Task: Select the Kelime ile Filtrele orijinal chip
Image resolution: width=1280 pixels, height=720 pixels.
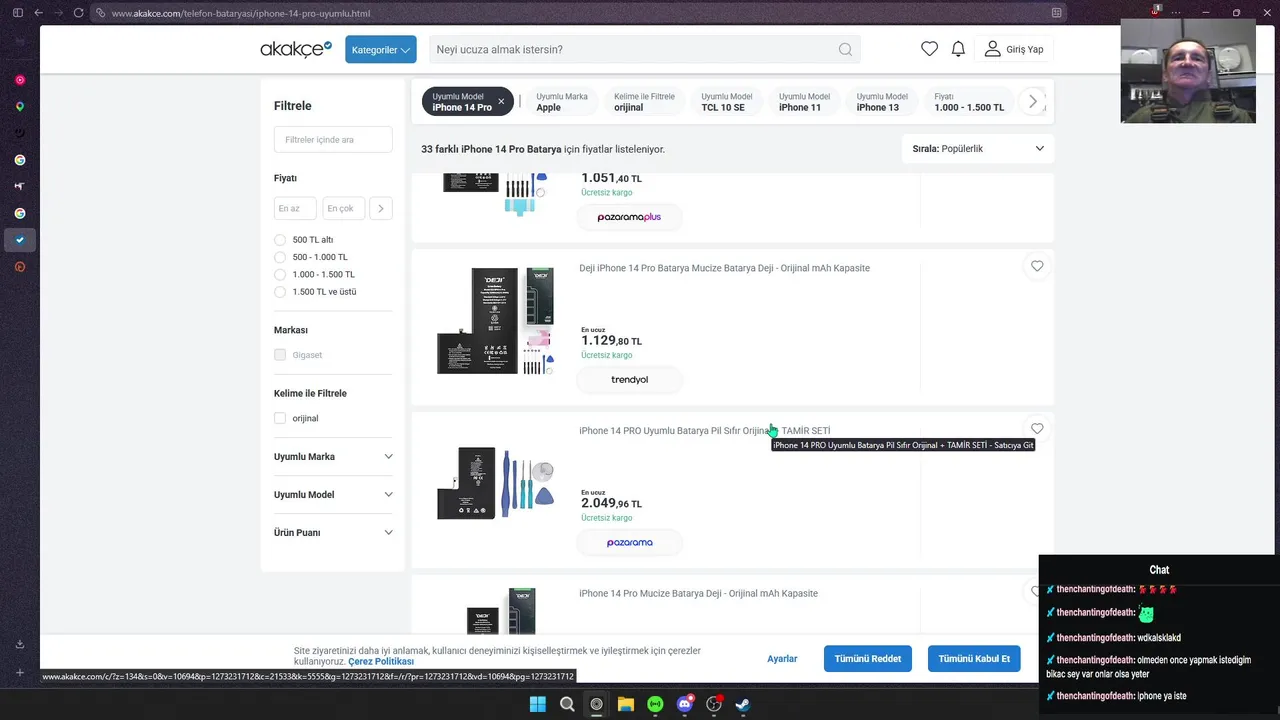Action: [x=644, y=102]
